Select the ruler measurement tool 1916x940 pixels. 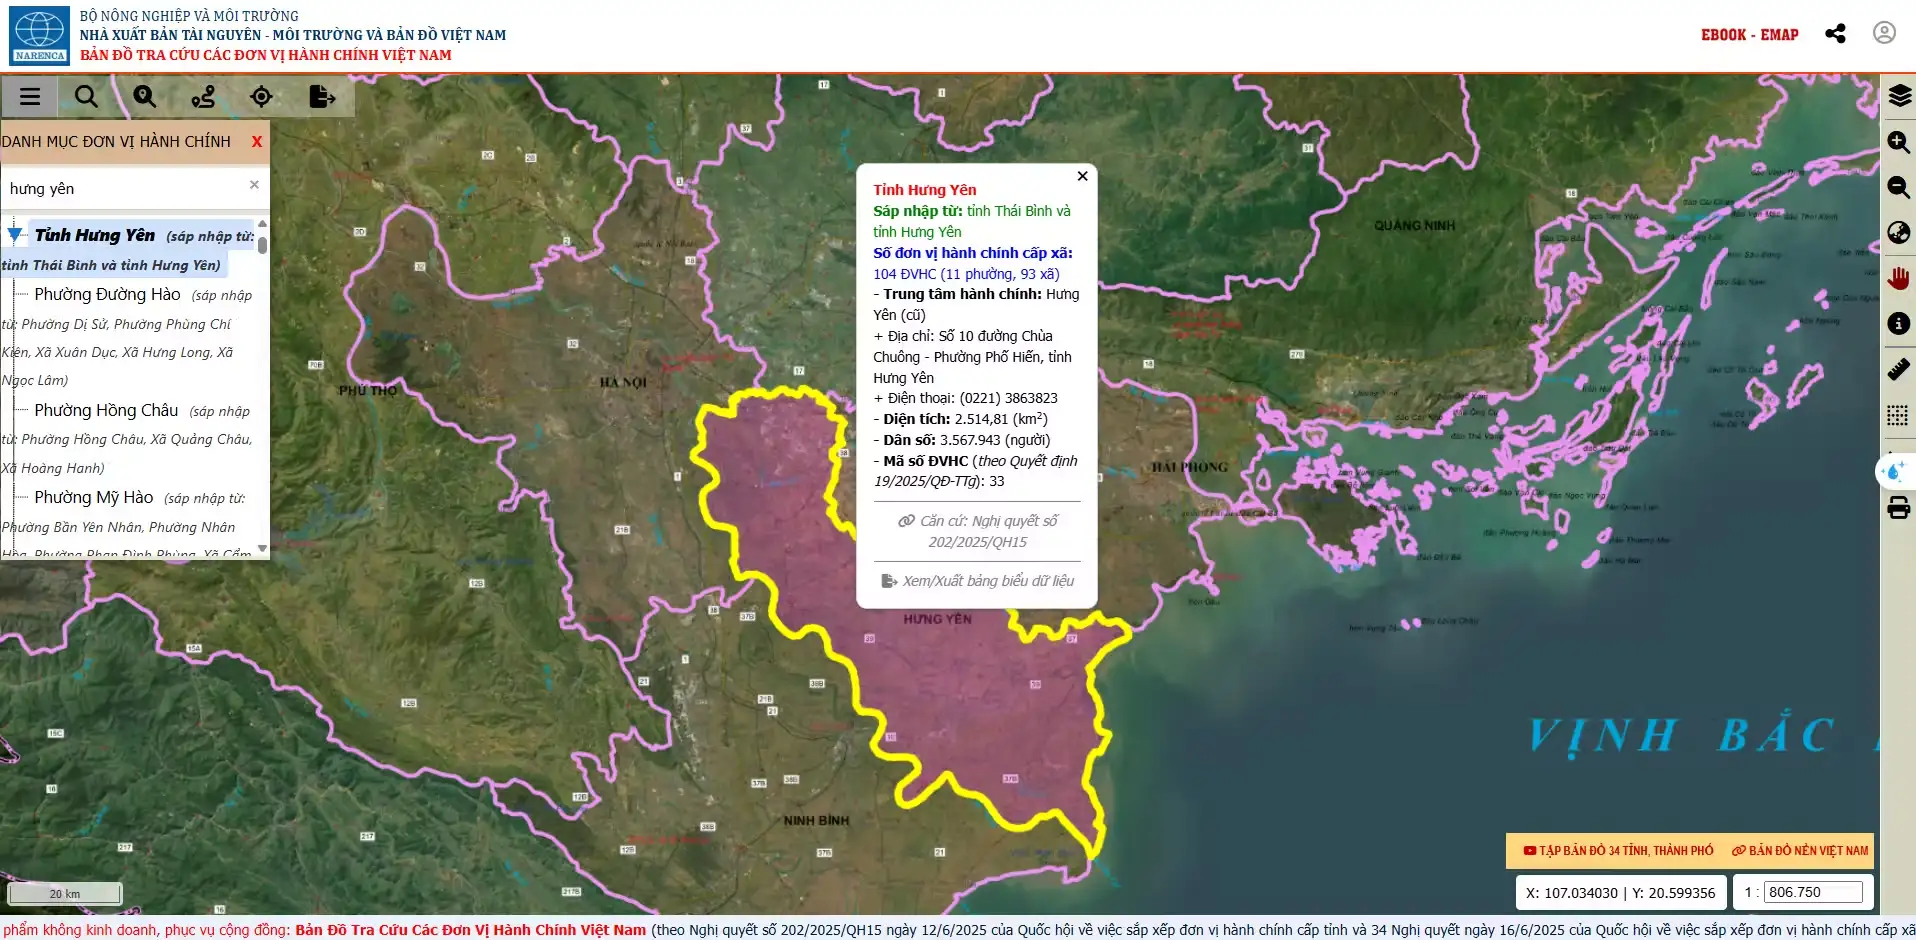1899,369
